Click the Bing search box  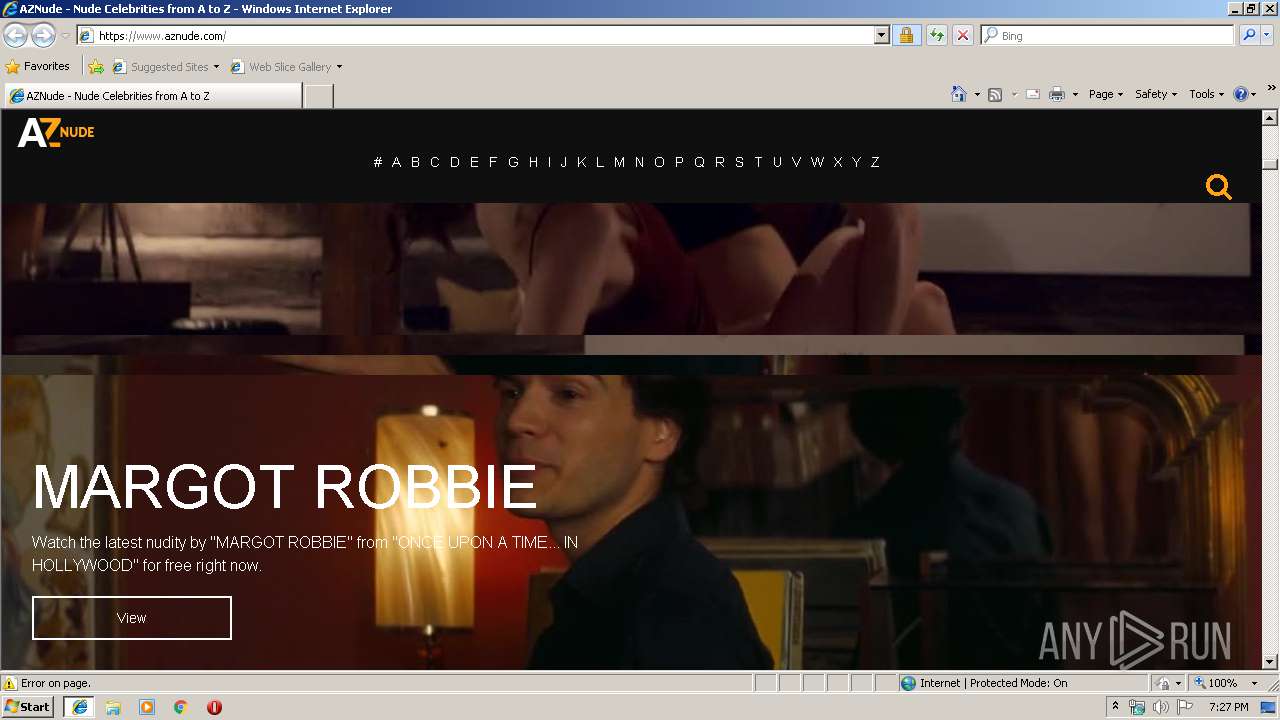click(x=1107, y=35)
